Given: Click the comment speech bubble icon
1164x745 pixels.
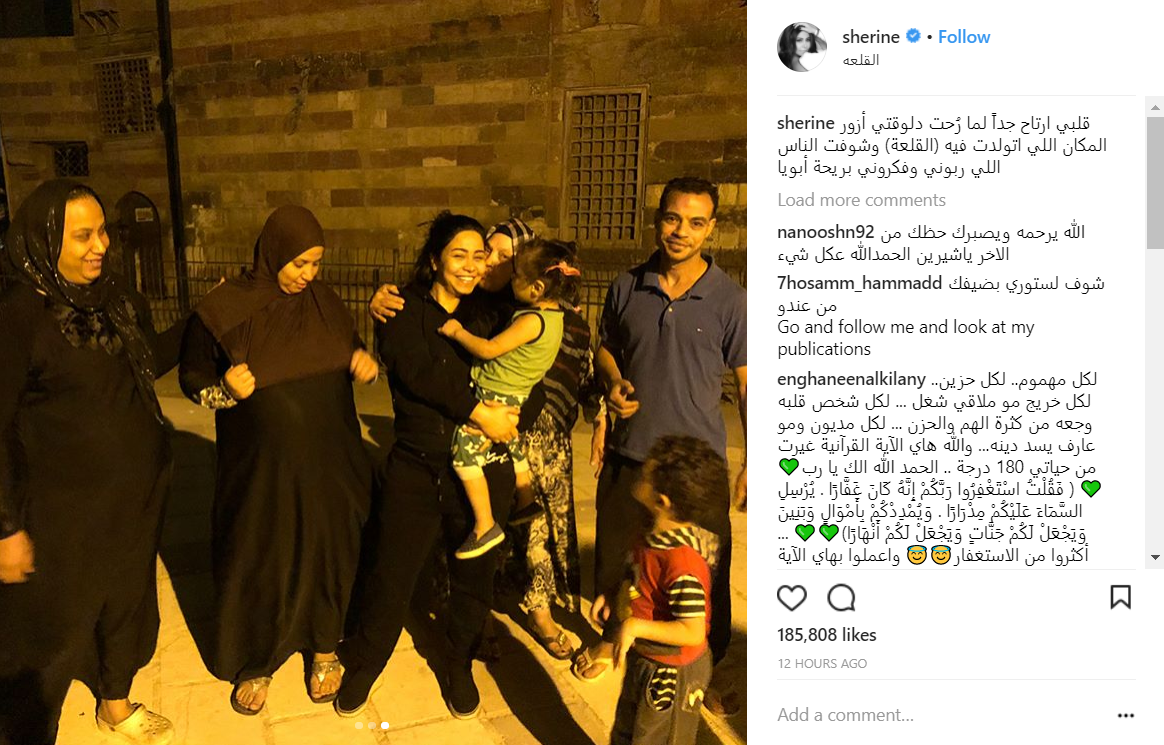Looking at the screenshot, I should pyautogui.click(x=841, y=597).
